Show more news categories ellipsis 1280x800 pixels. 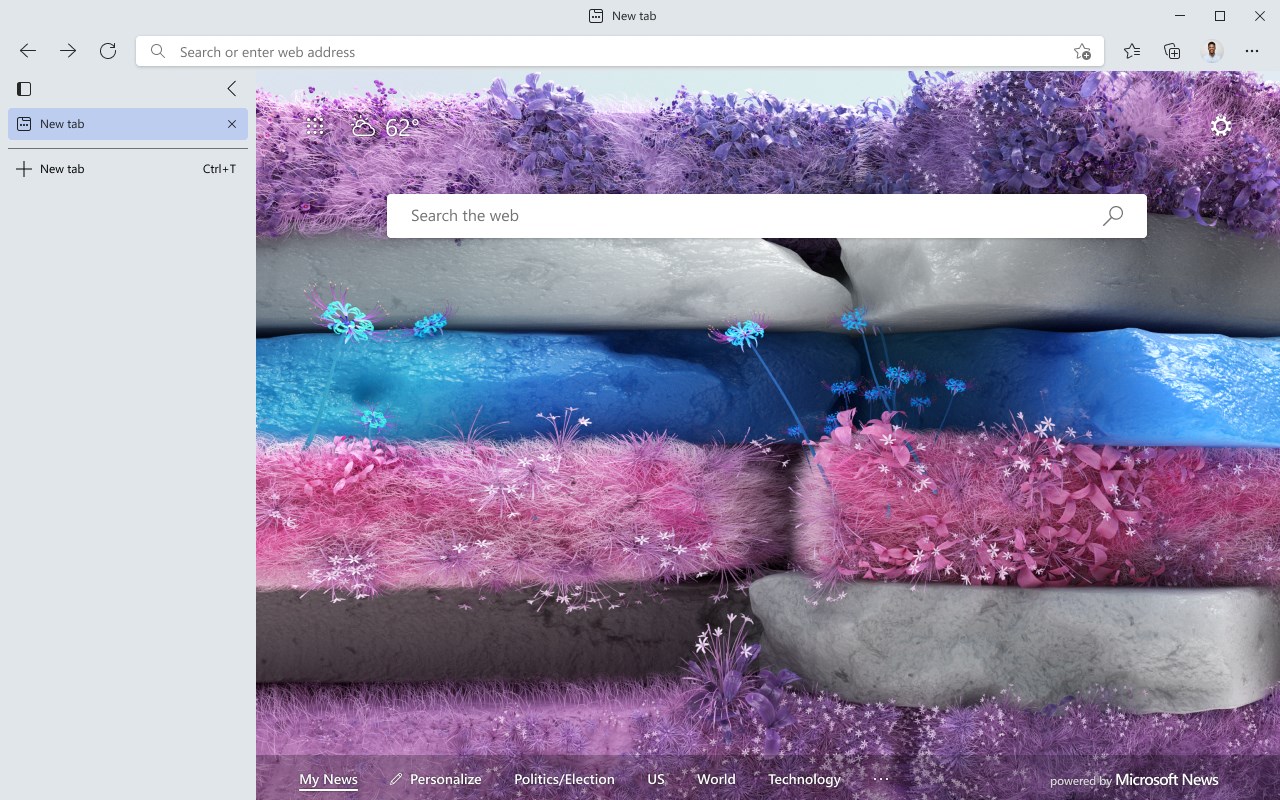click(x=881, y=779)
